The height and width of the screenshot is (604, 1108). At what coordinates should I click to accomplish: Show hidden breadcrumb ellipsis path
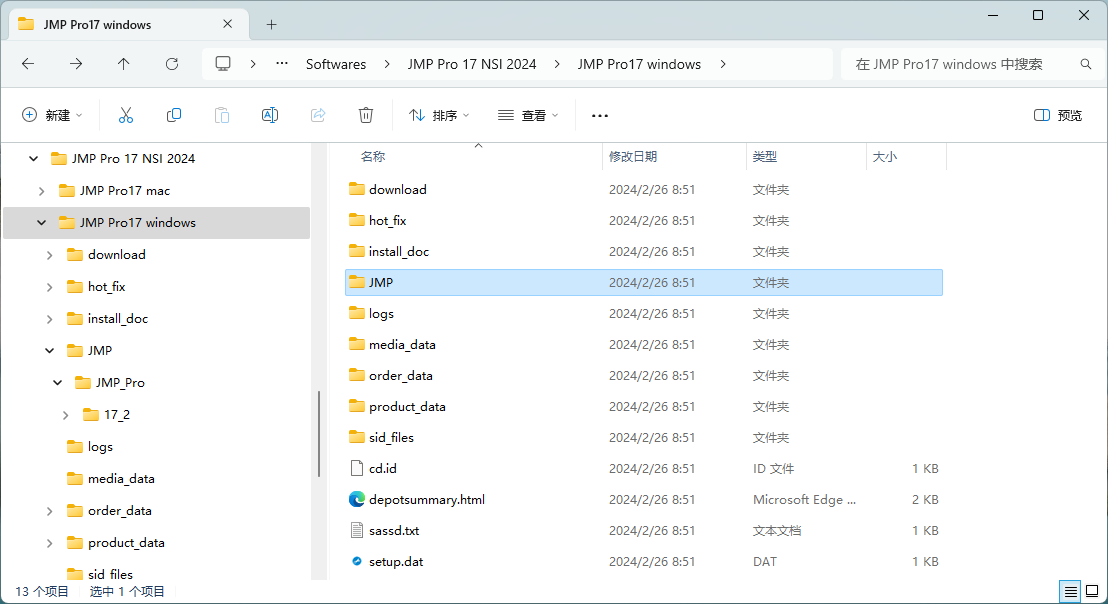[x=282, y=64]
